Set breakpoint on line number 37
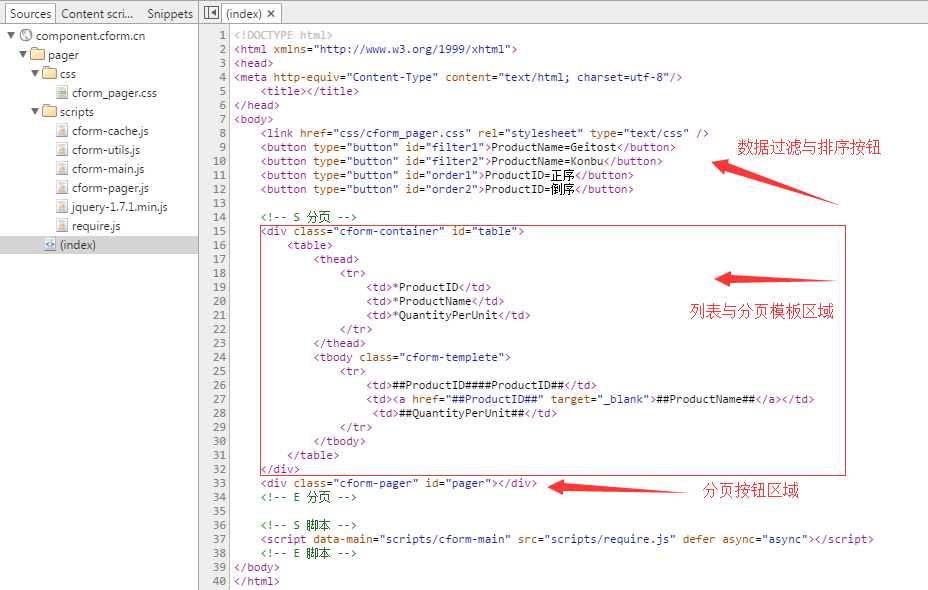The image size is (928, 590). (x=220, y=539)
